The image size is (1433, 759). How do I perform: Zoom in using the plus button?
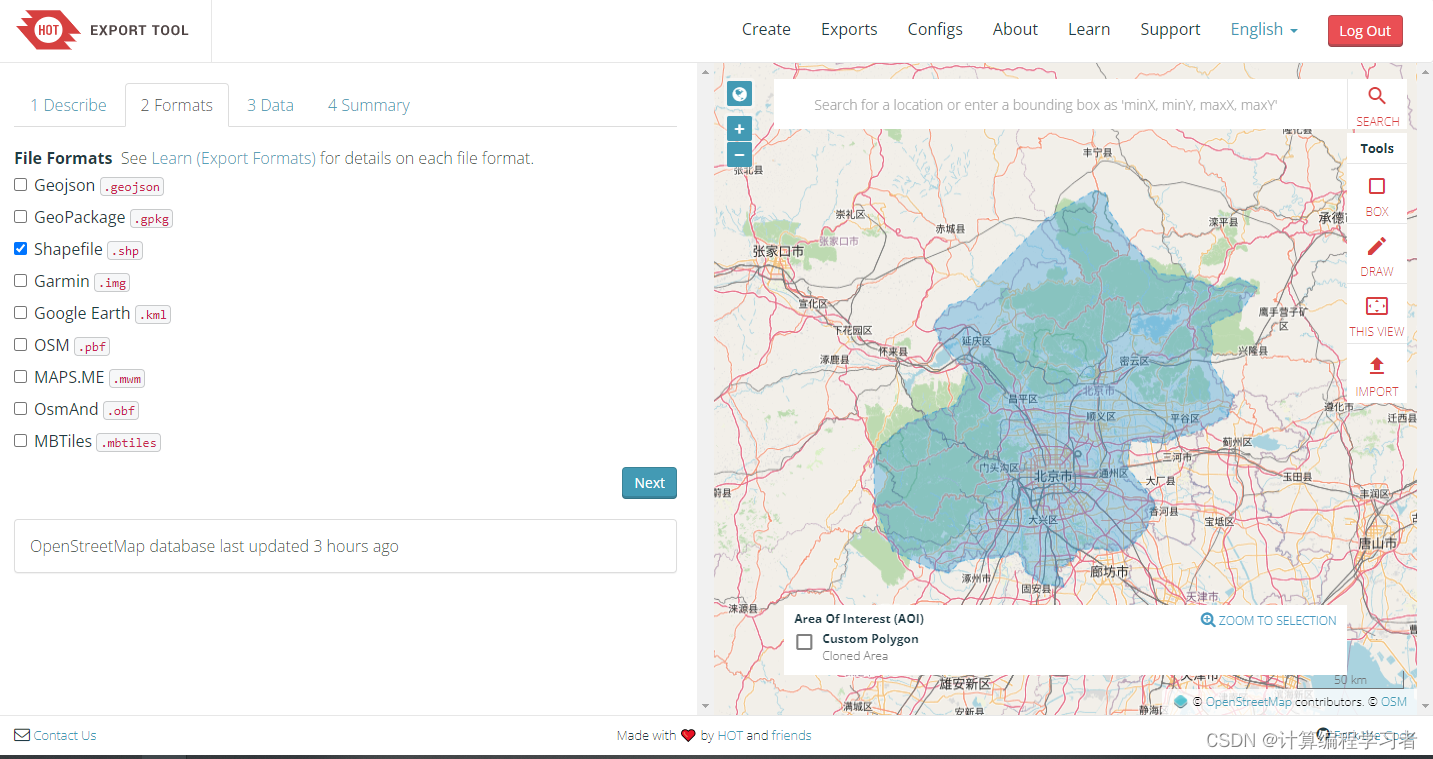pos(739,129)
